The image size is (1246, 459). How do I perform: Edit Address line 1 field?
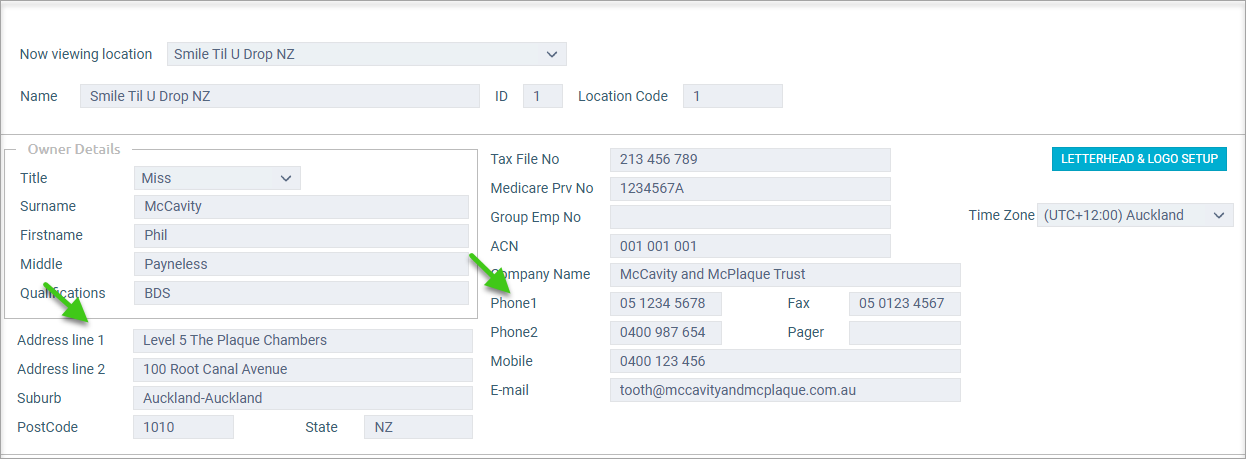tap(303, 341)
